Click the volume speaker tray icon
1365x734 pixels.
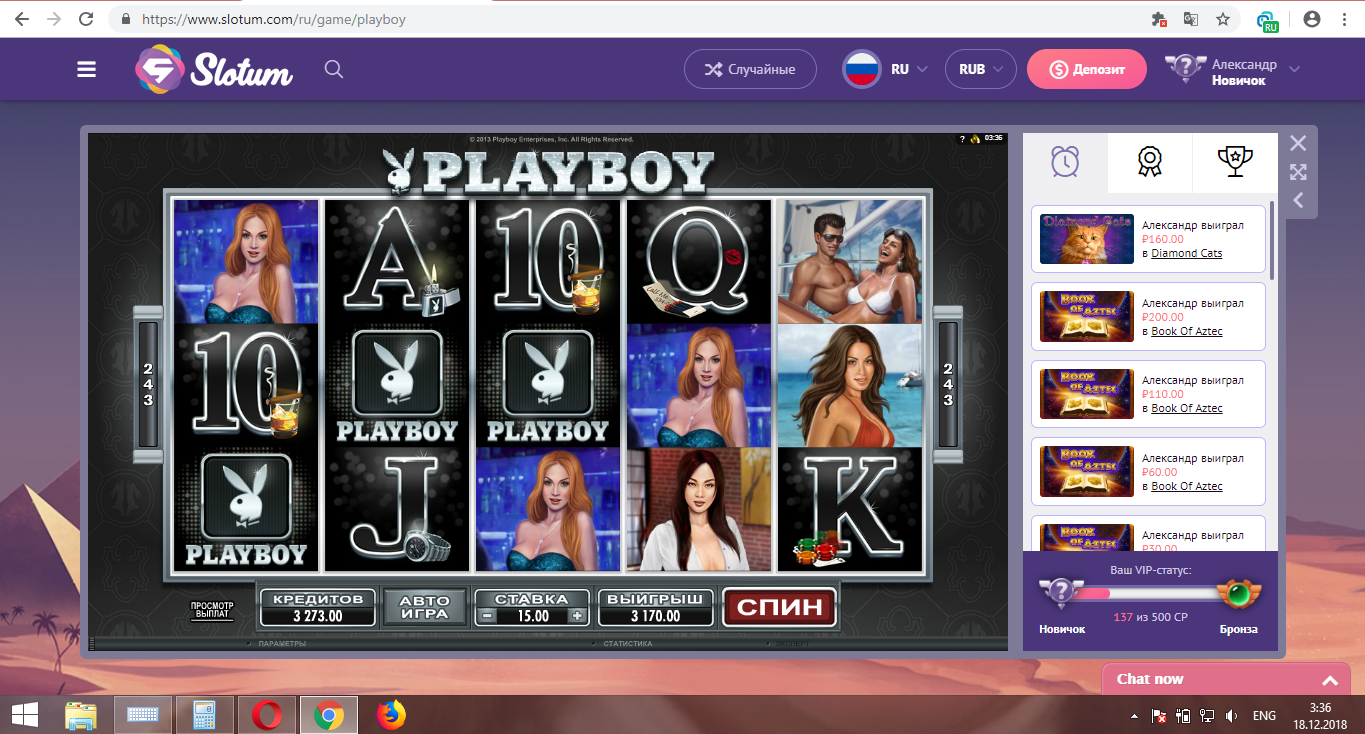pyautogui.click(x=1233, y=716)
